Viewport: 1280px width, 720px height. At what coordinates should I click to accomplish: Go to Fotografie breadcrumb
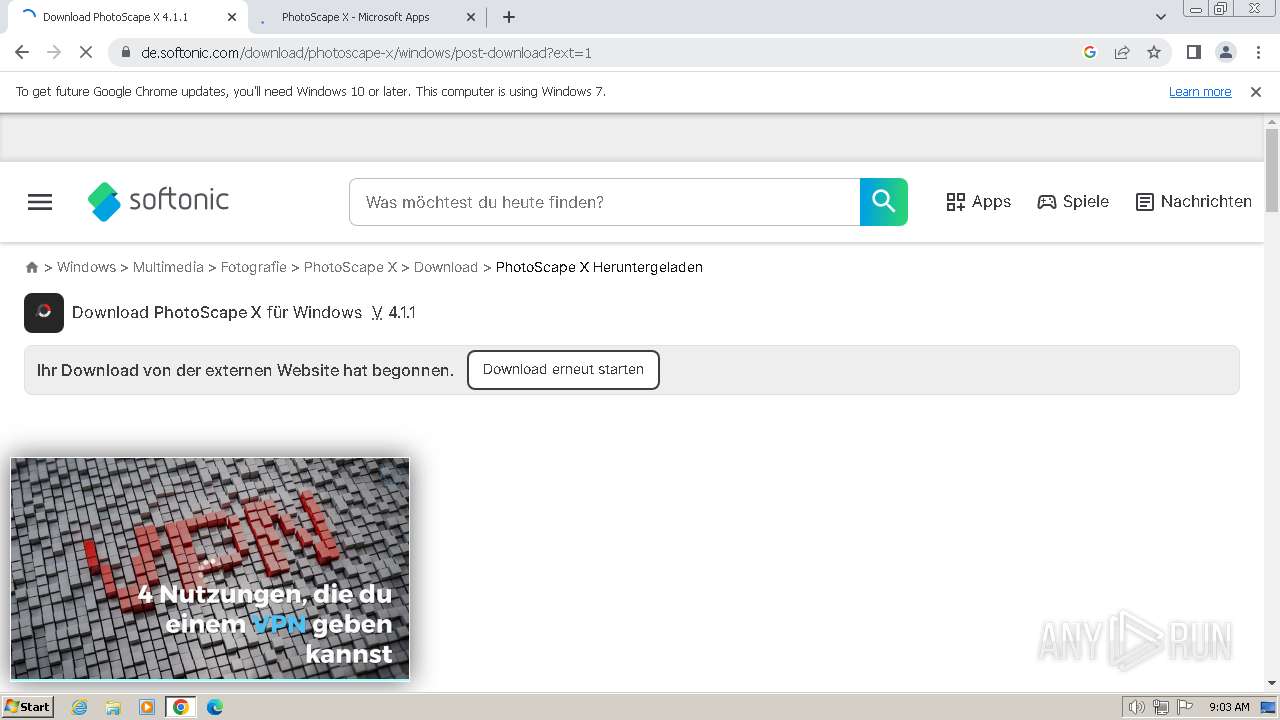point(254,267)
